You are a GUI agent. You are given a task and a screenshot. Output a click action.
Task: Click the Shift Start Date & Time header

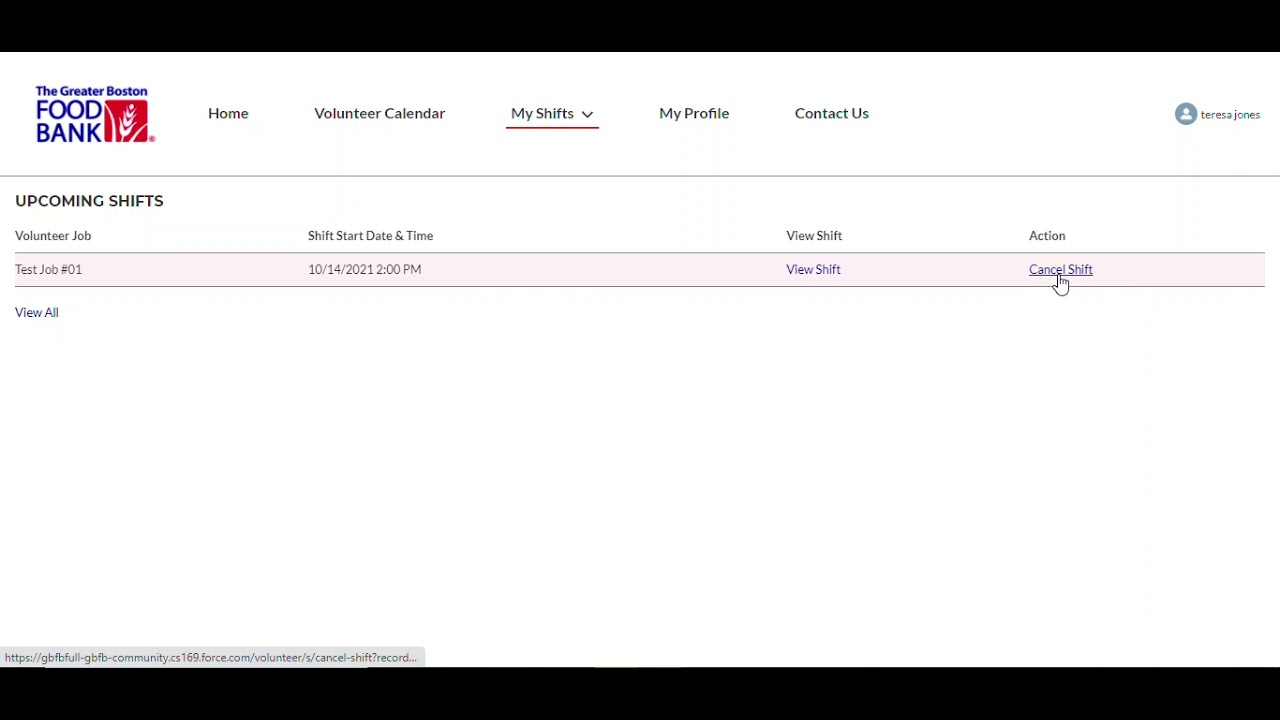tap(370, 236)
